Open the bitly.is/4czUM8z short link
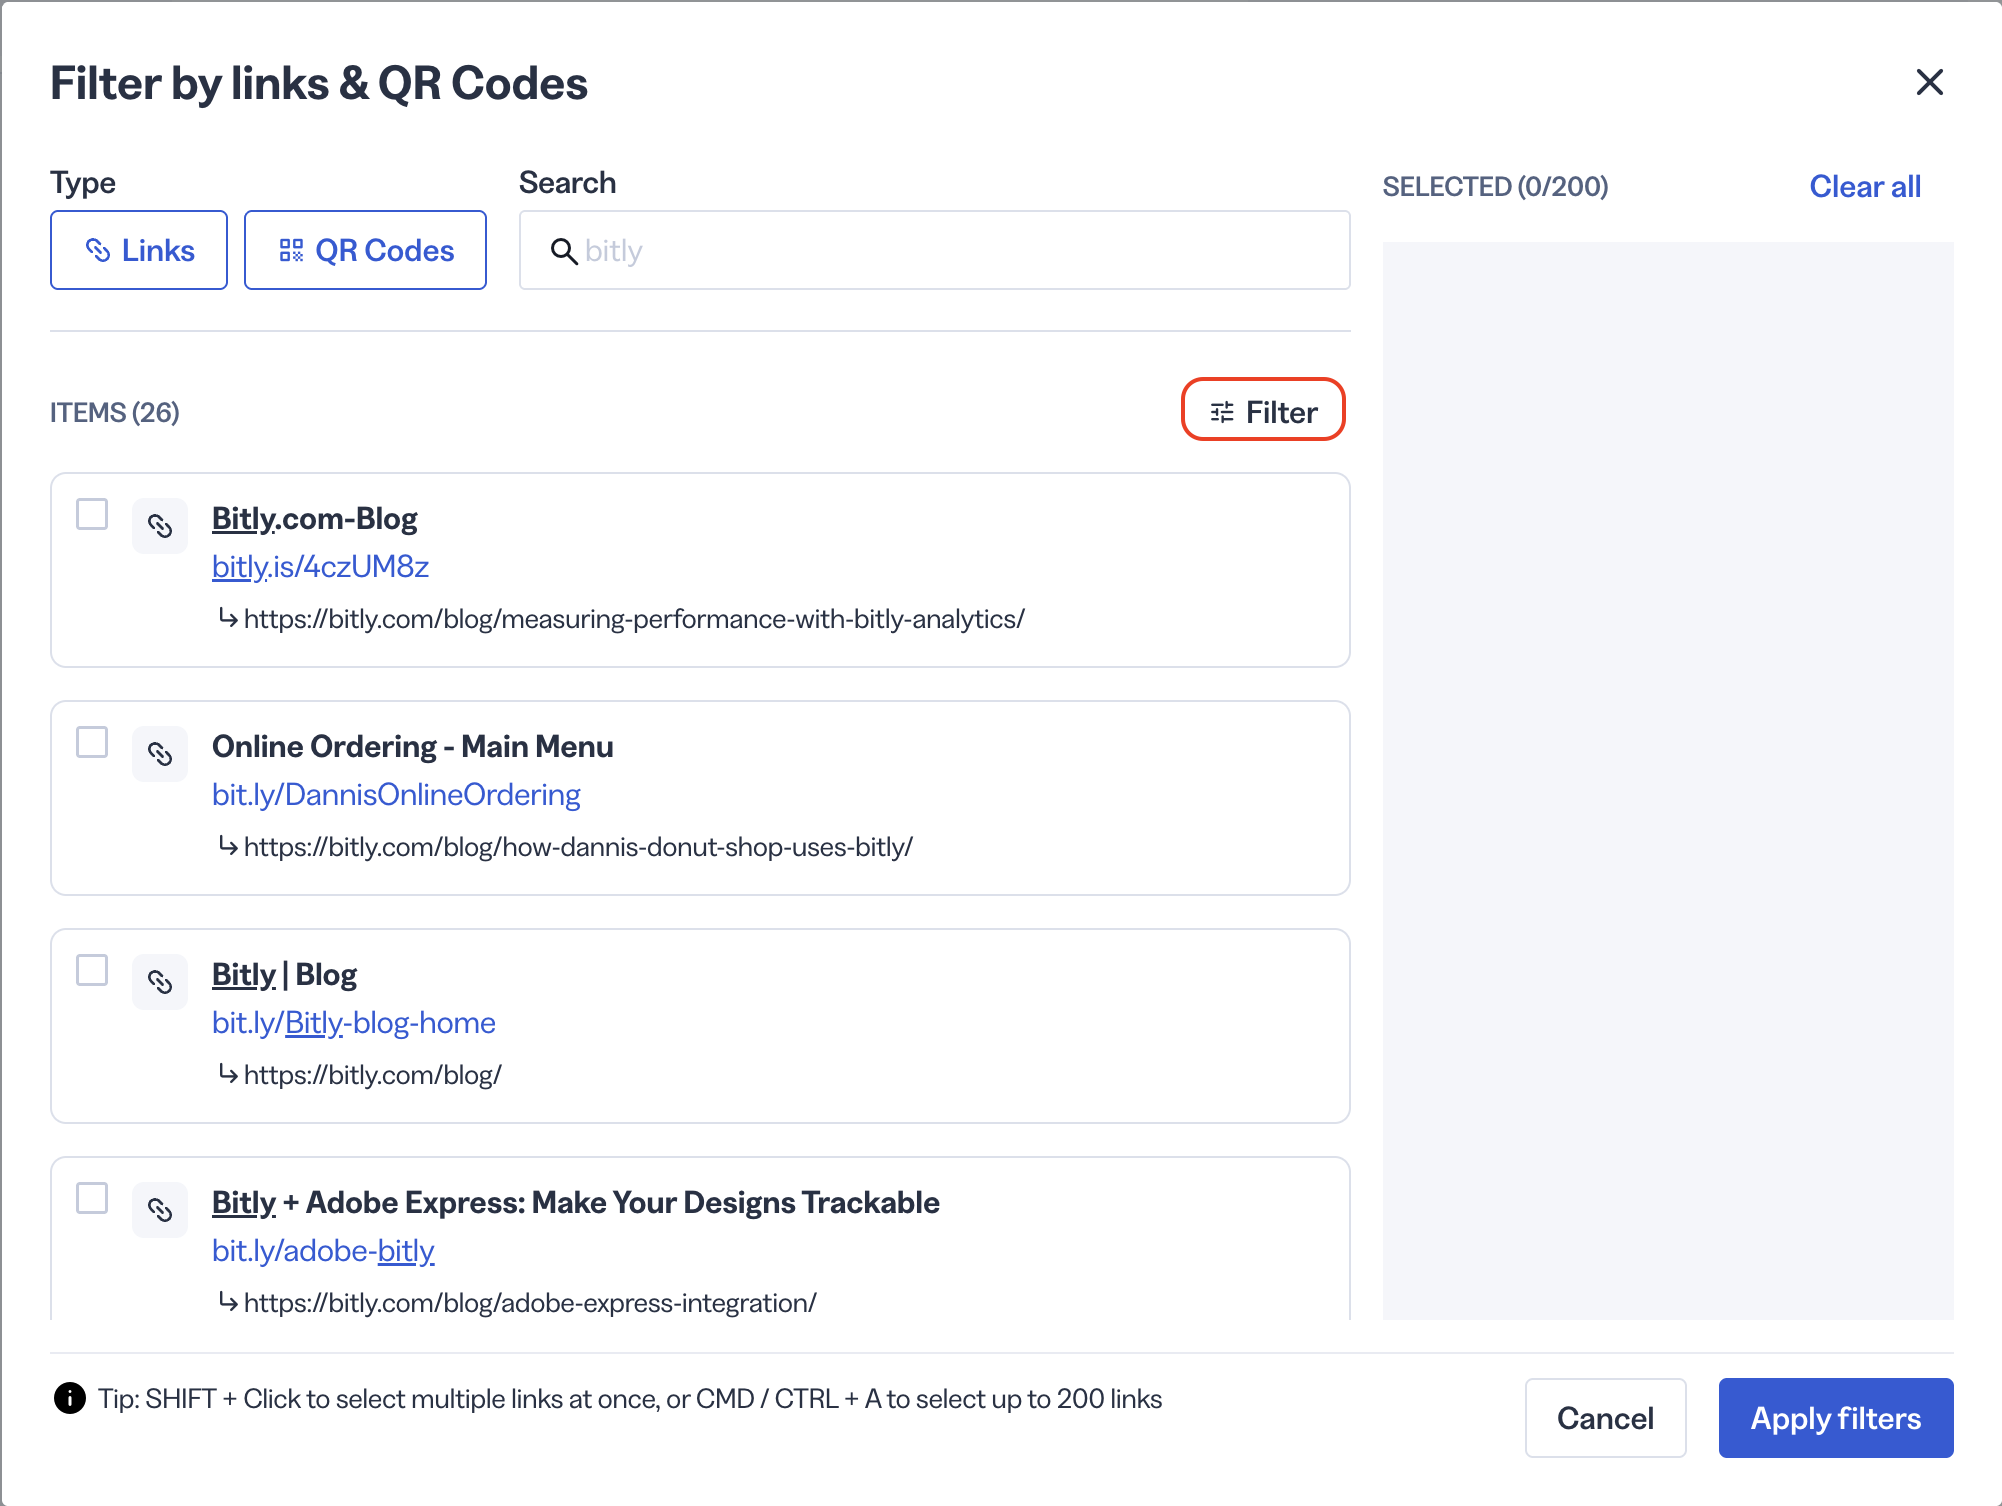 (320, 567)
